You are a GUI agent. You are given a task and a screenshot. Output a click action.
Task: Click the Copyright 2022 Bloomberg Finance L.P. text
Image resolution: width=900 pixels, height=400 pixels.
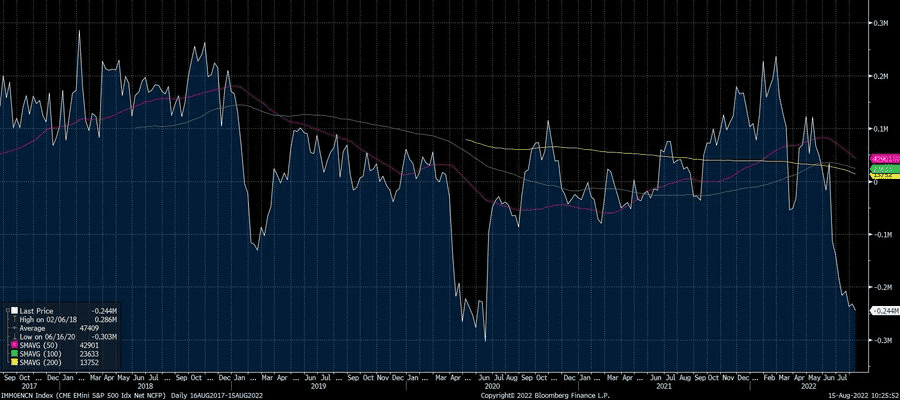click(x=544, y=395)
